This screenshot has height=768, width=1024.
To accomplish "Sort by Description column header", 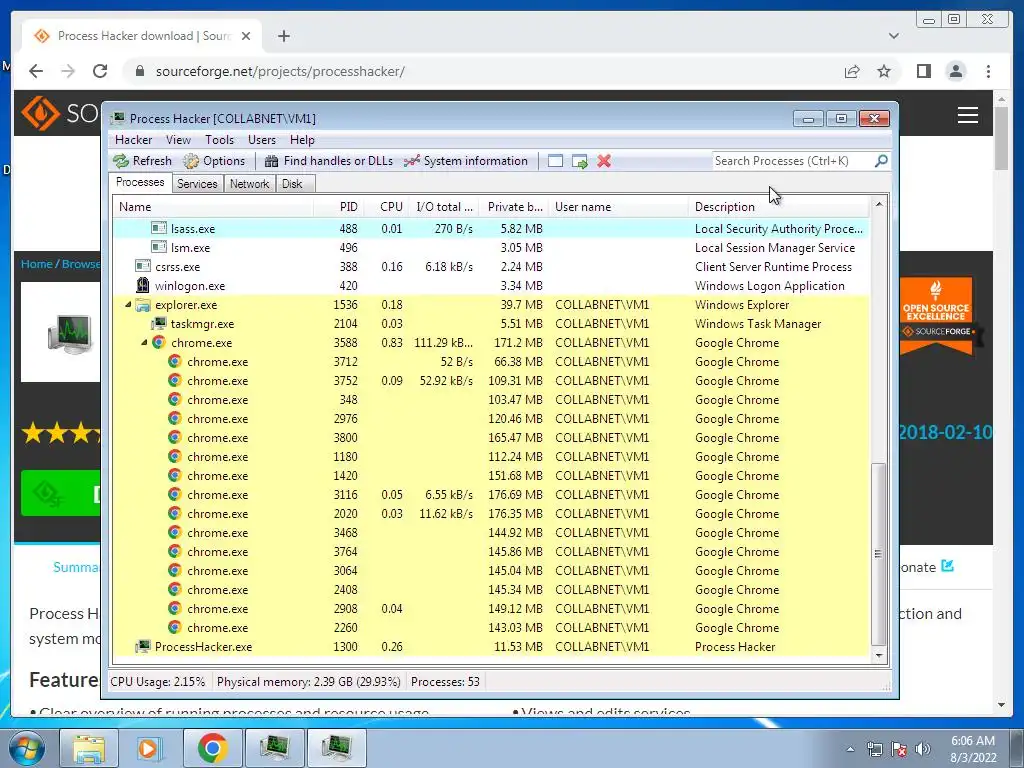I will [778, 207].
